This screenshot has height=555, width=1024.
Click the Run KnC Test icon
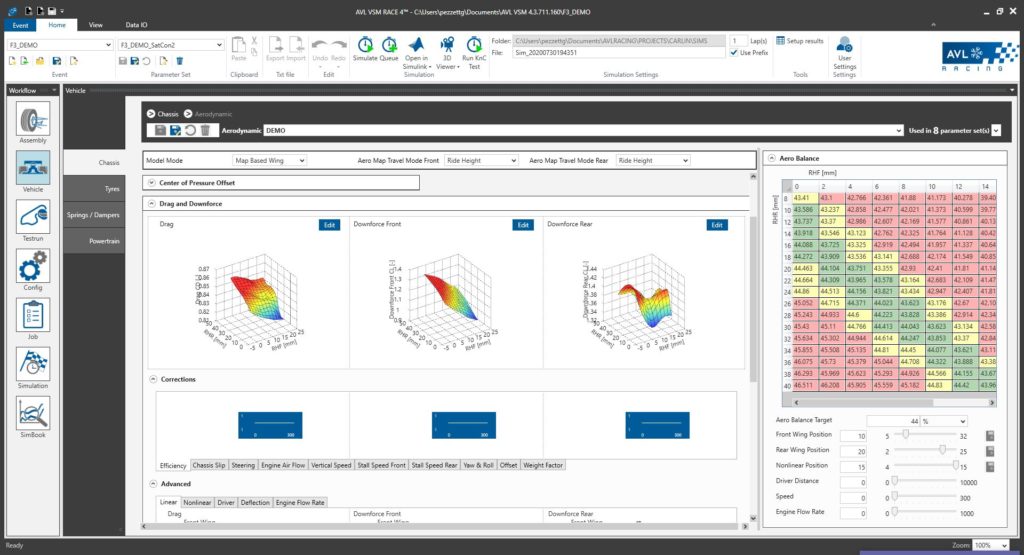474,44
